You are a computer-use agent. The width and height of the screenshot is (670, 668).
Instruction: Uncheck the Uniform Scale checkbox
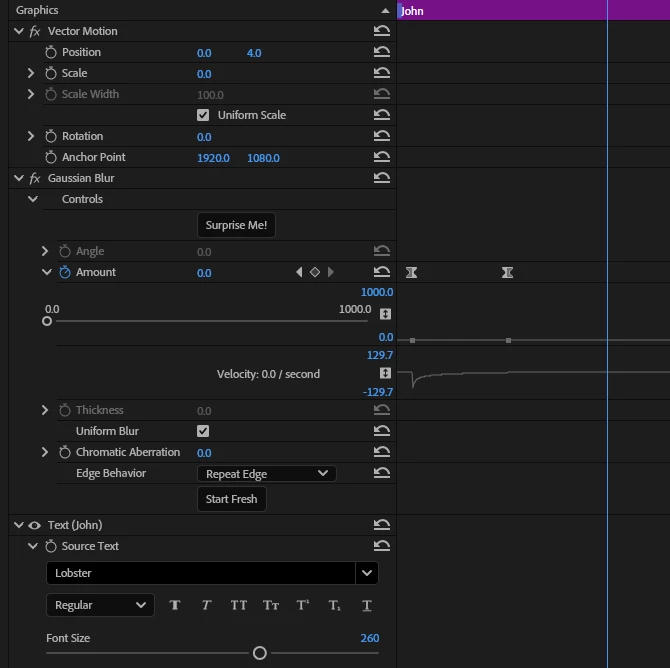pos(203,115)
